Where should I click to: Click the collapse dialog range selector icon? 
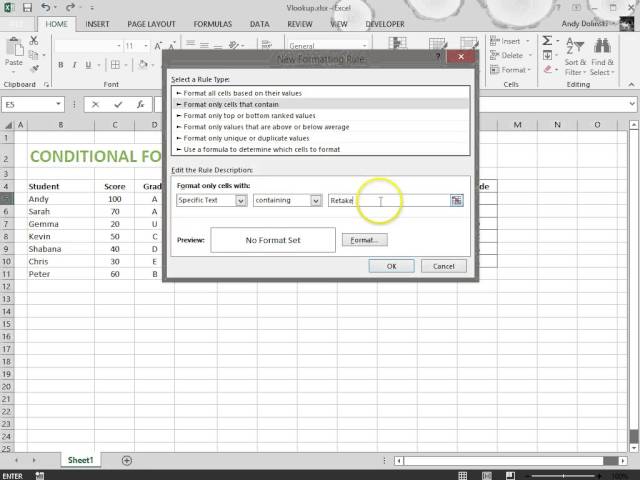[x=456, y=200]
